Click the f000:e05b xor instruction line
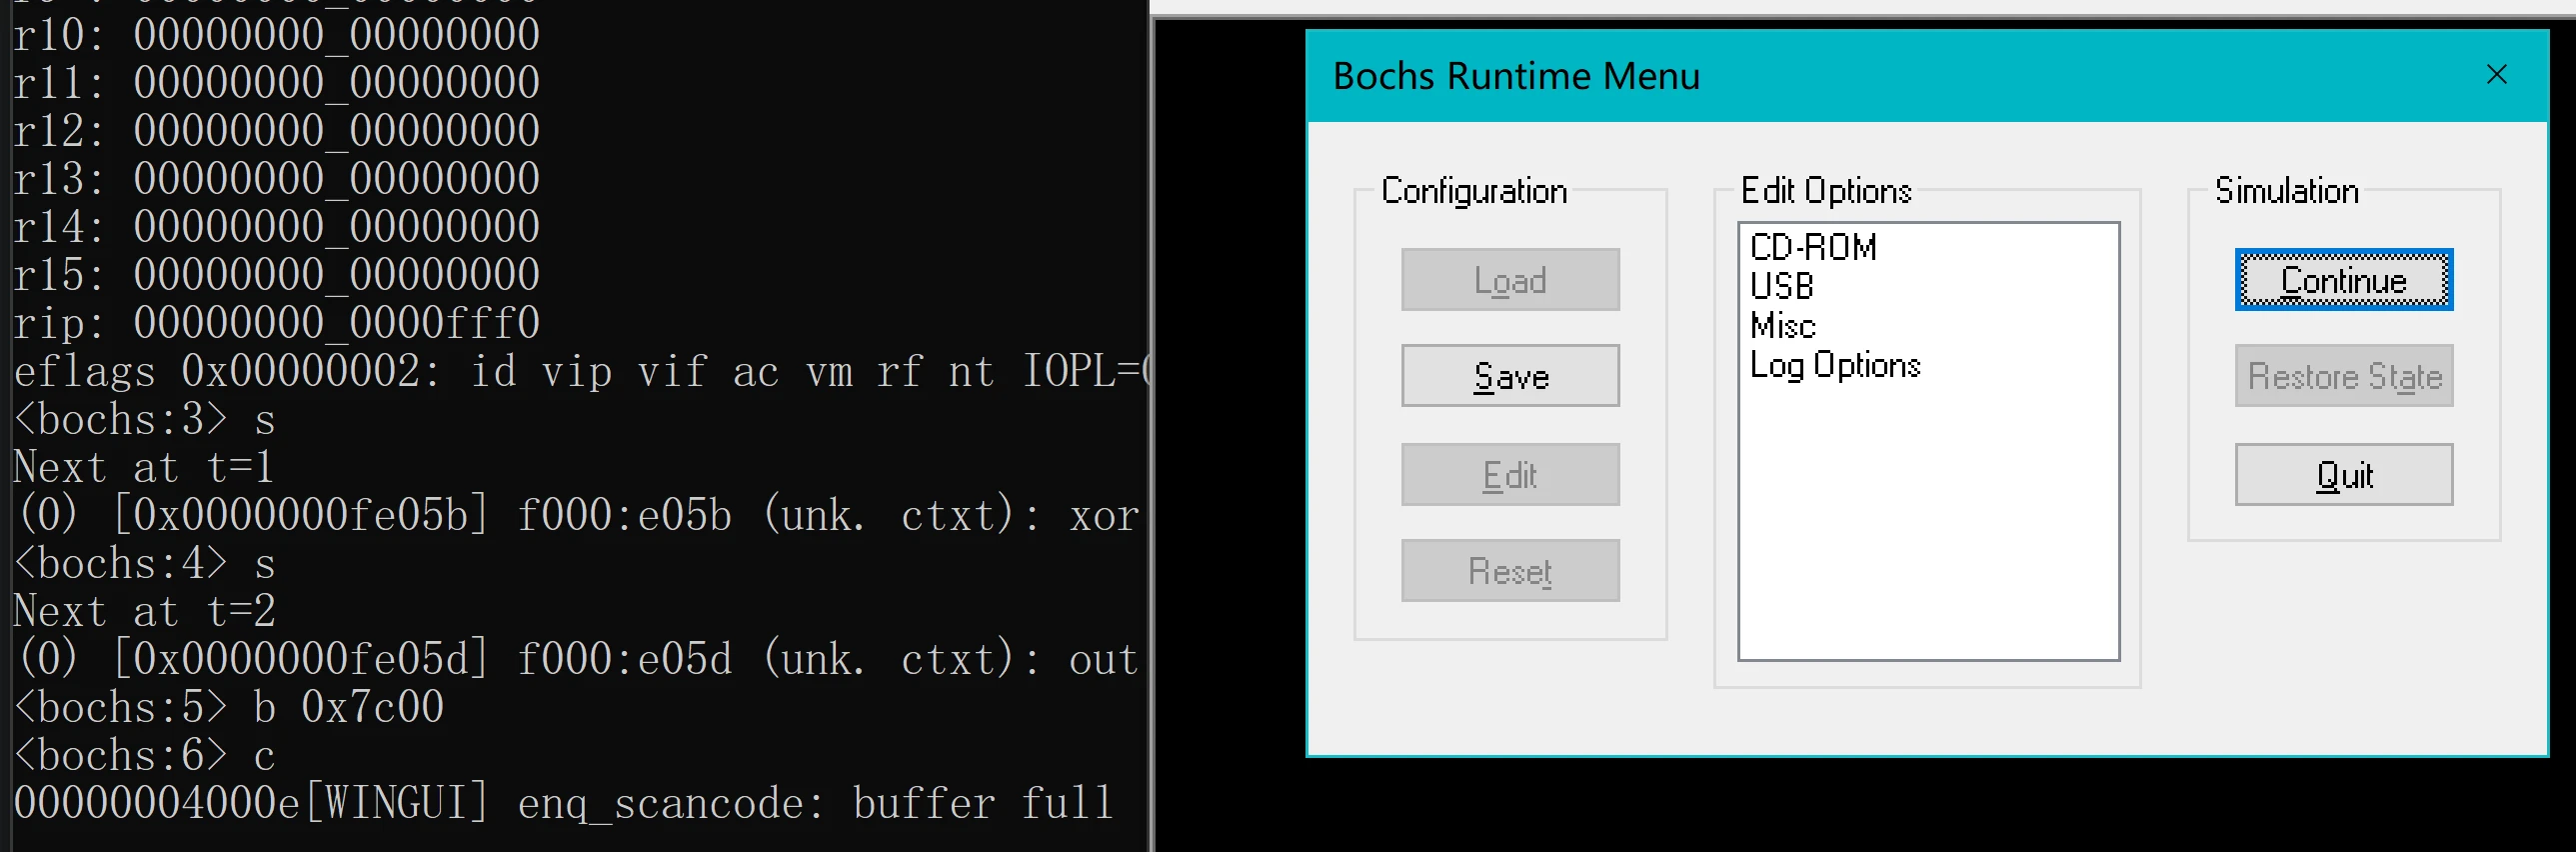The width and height of the screenshot is (2576, 852). click(x=579, y=516)
